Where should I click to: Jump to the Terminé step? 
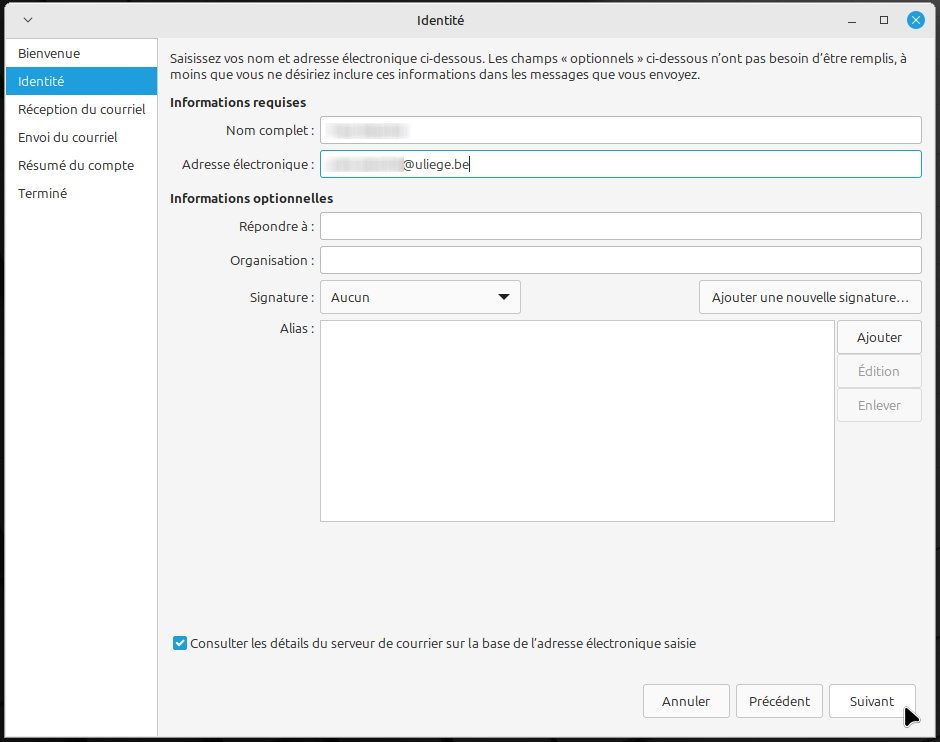tap(42, 193)
